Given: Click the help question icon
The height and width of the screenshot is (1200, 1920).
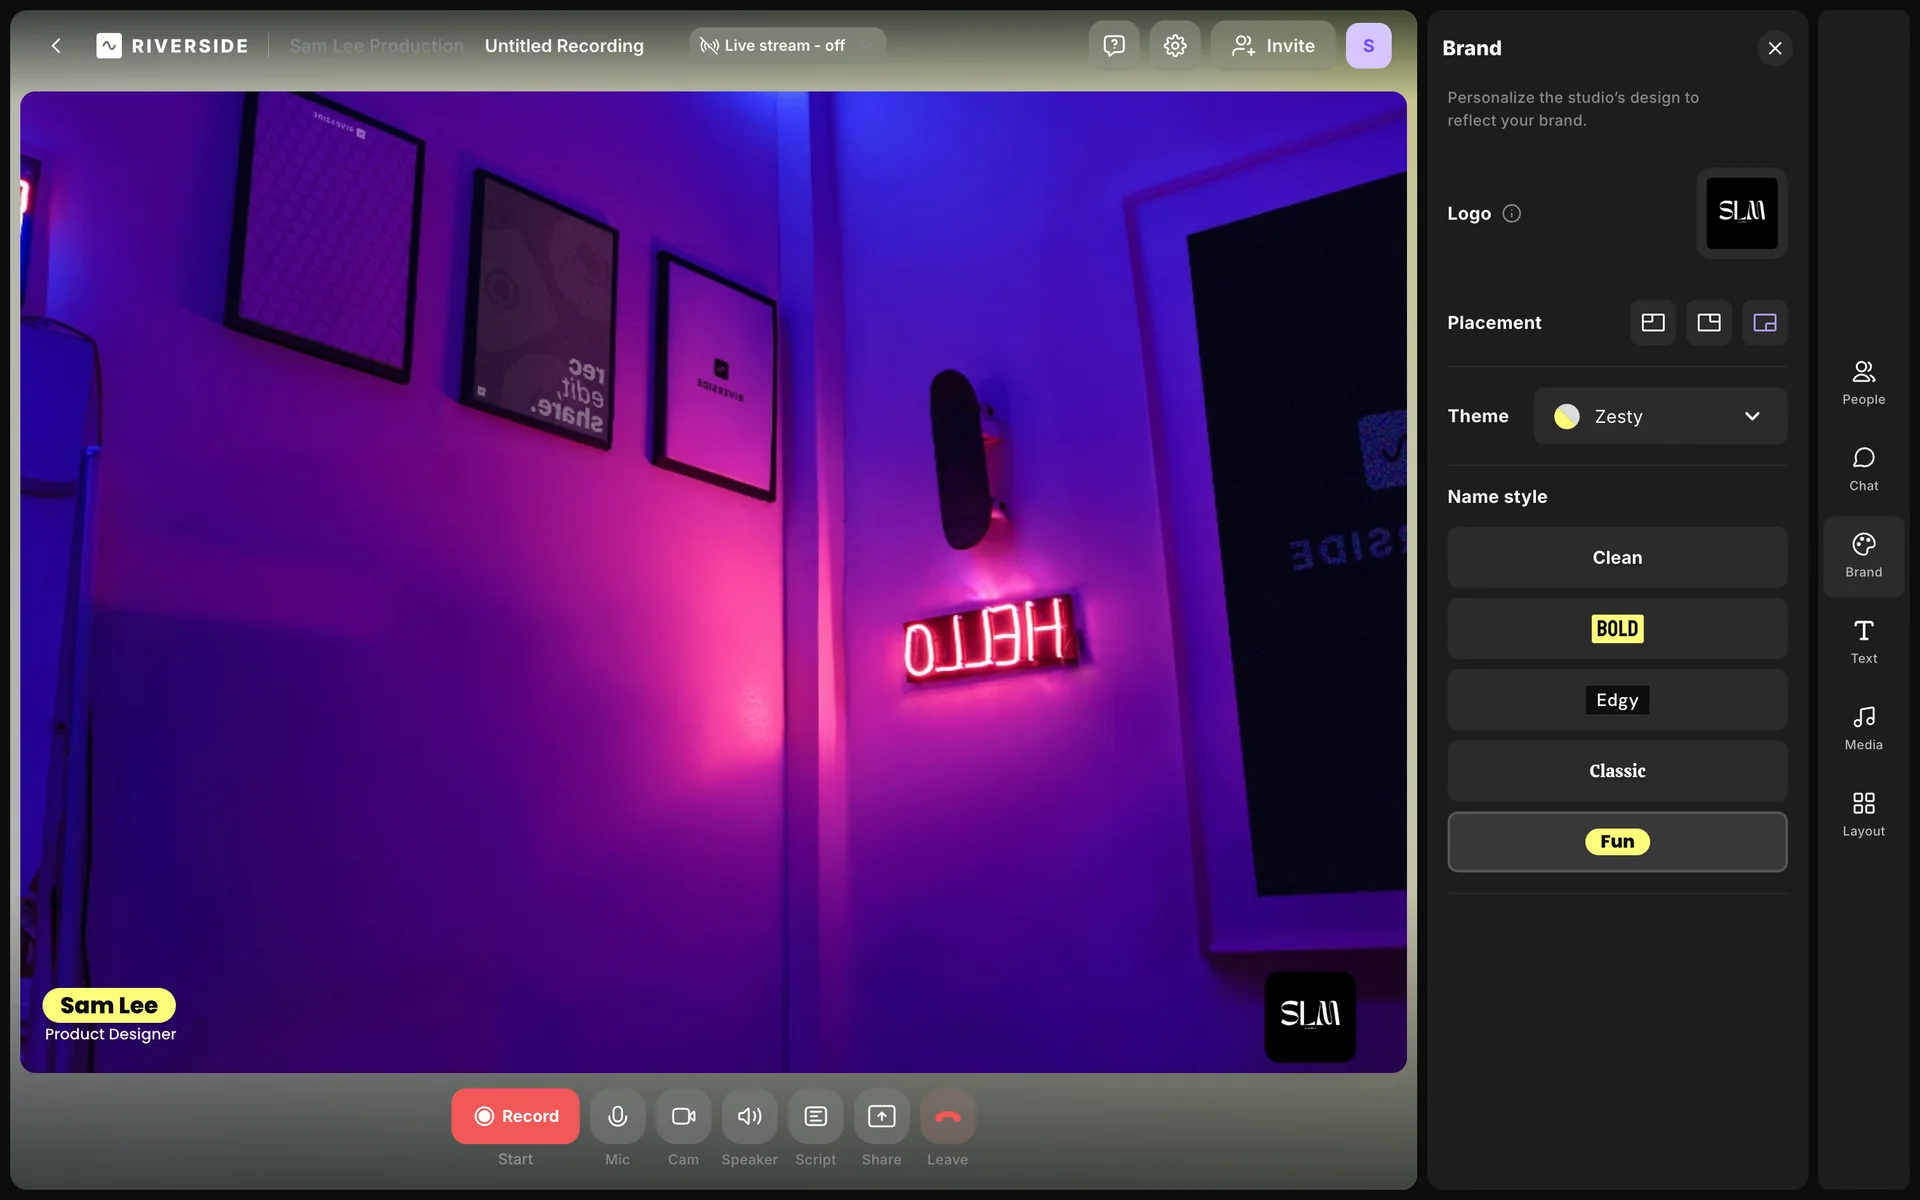Looking at the screenshot, I should coord(1113,46).
